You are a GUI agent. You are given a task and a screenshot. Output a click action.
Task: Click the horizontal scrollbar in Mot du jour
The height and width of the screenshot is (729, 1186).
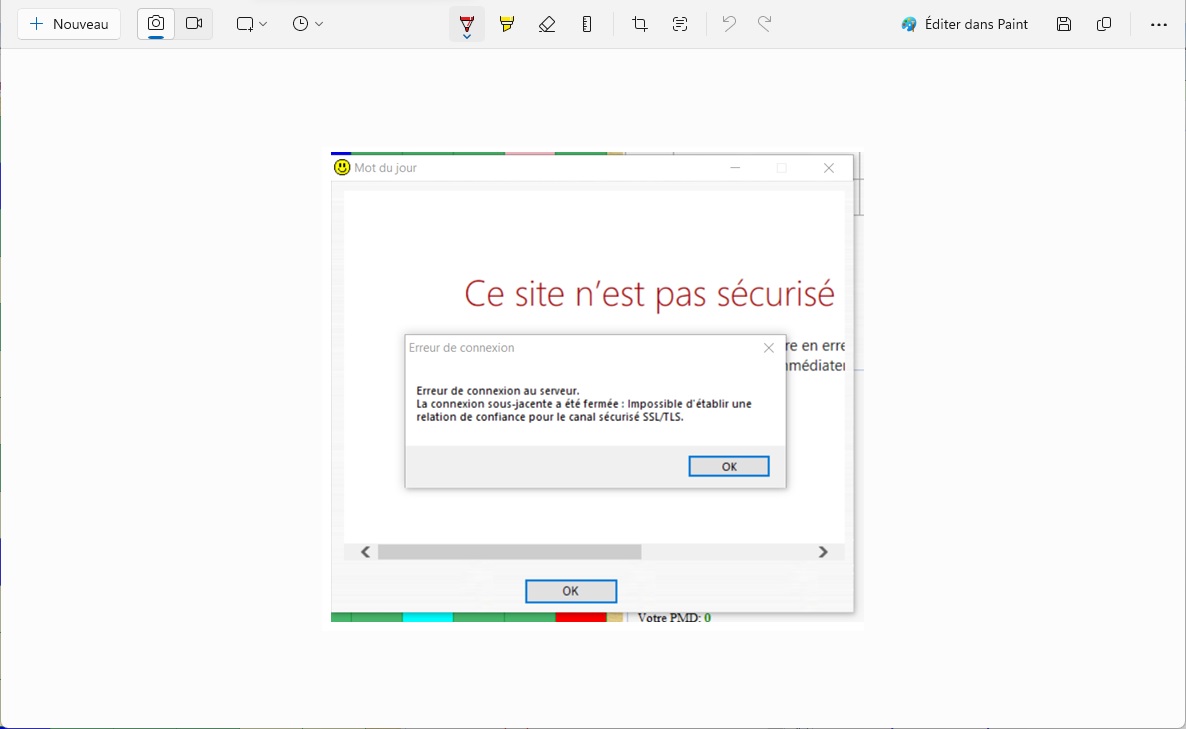click(509, 552)
